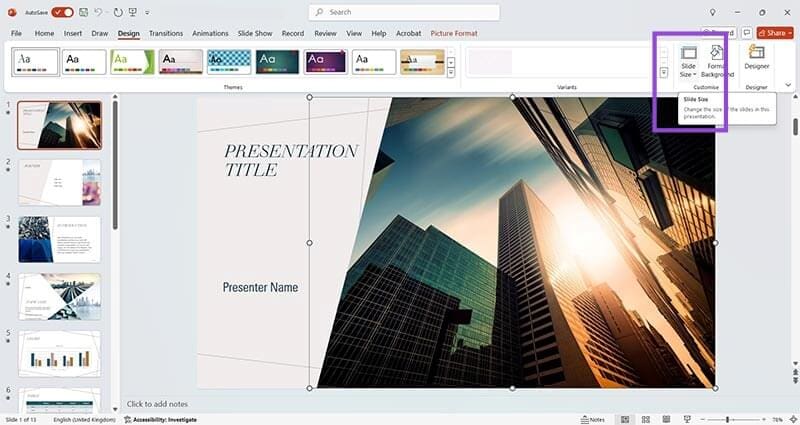
Task: Go to previous slide double-arrow button
Action: 795,373
